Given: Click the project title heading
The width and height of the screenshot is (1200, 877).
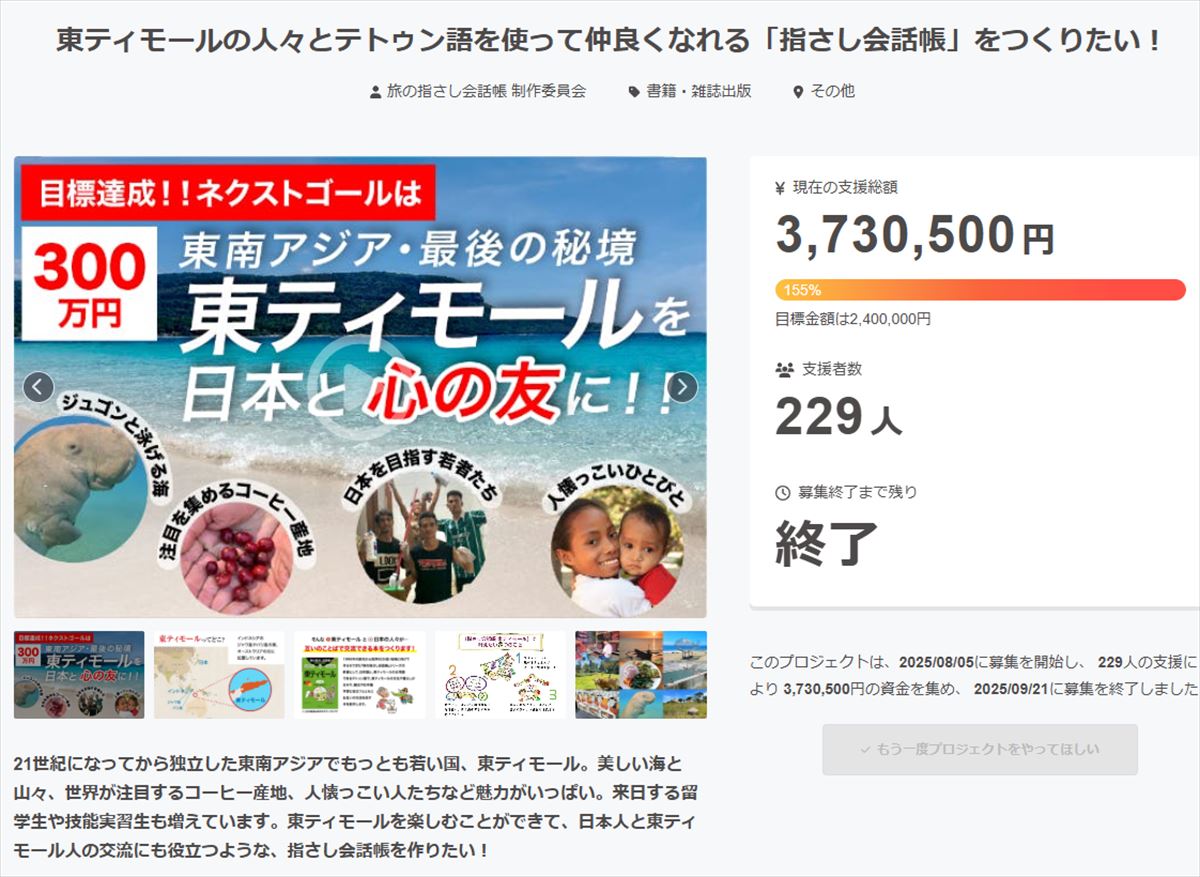Looking at the screenshot, I should pyautogui.click(x=609, y=41).
